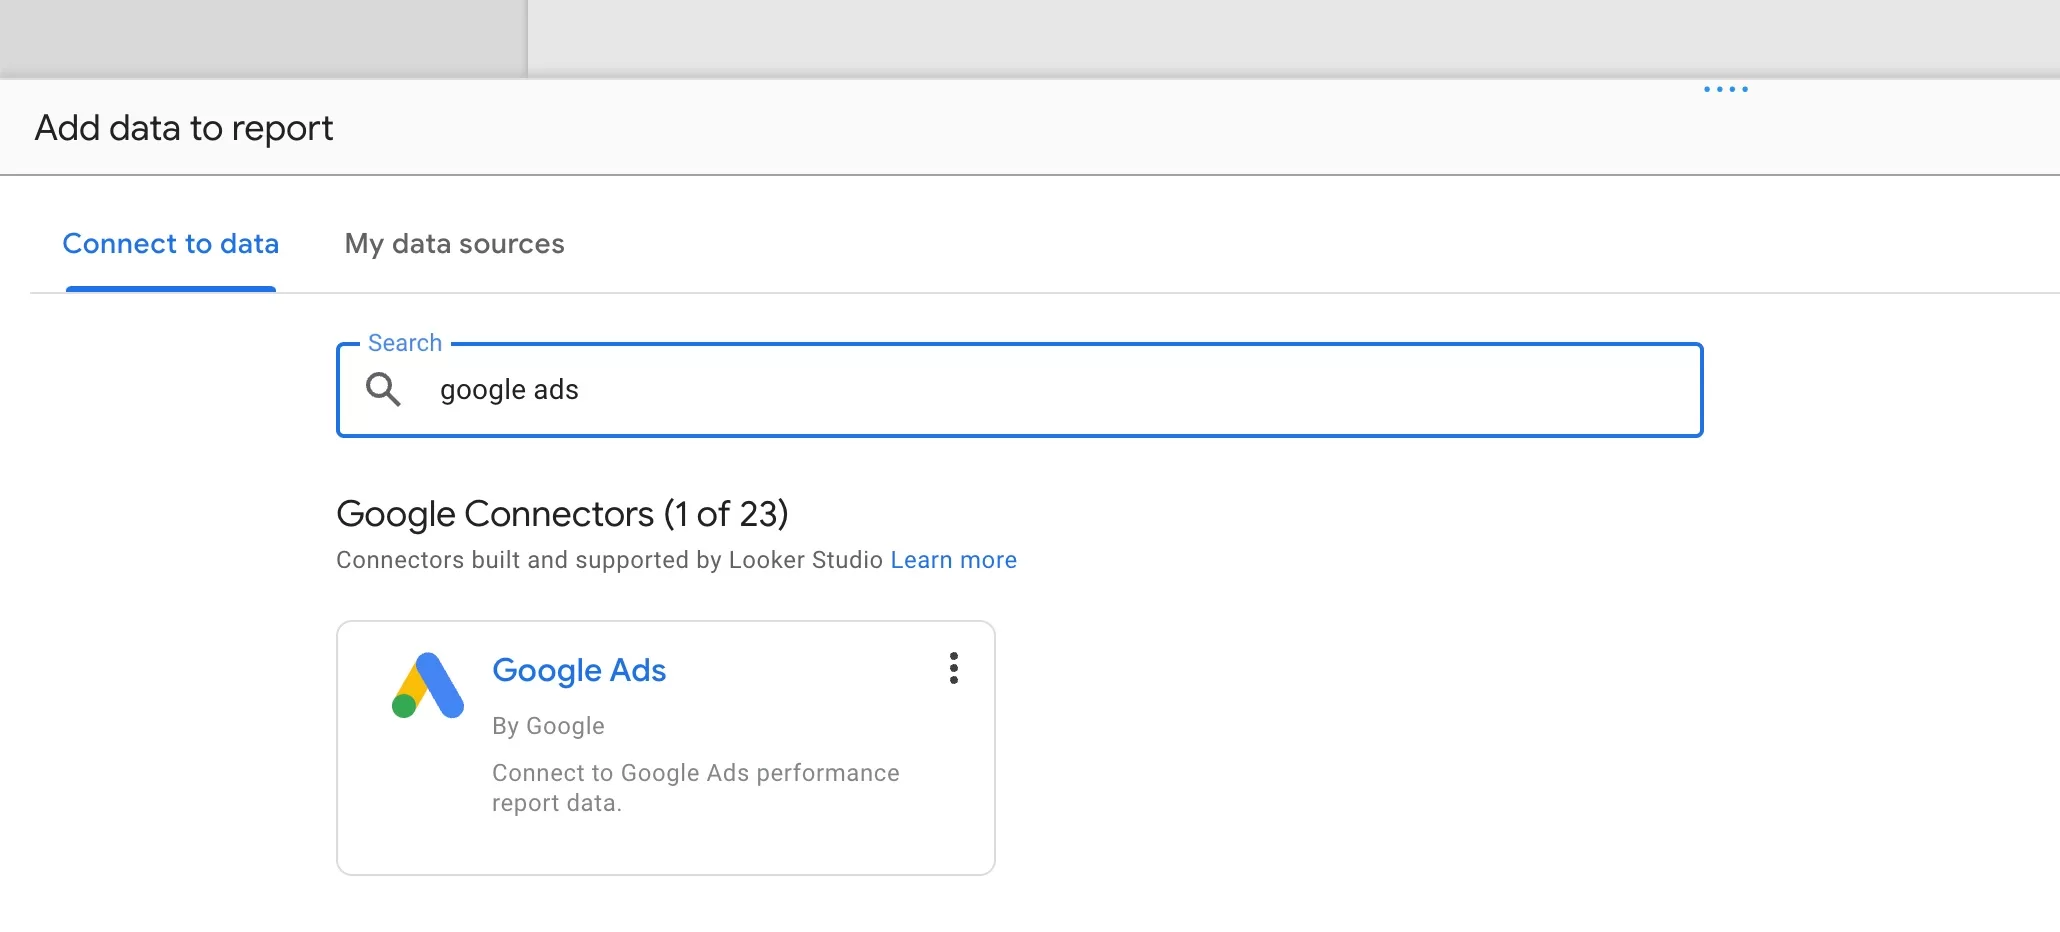Click the search field containing google ads

coord(1020,390)
